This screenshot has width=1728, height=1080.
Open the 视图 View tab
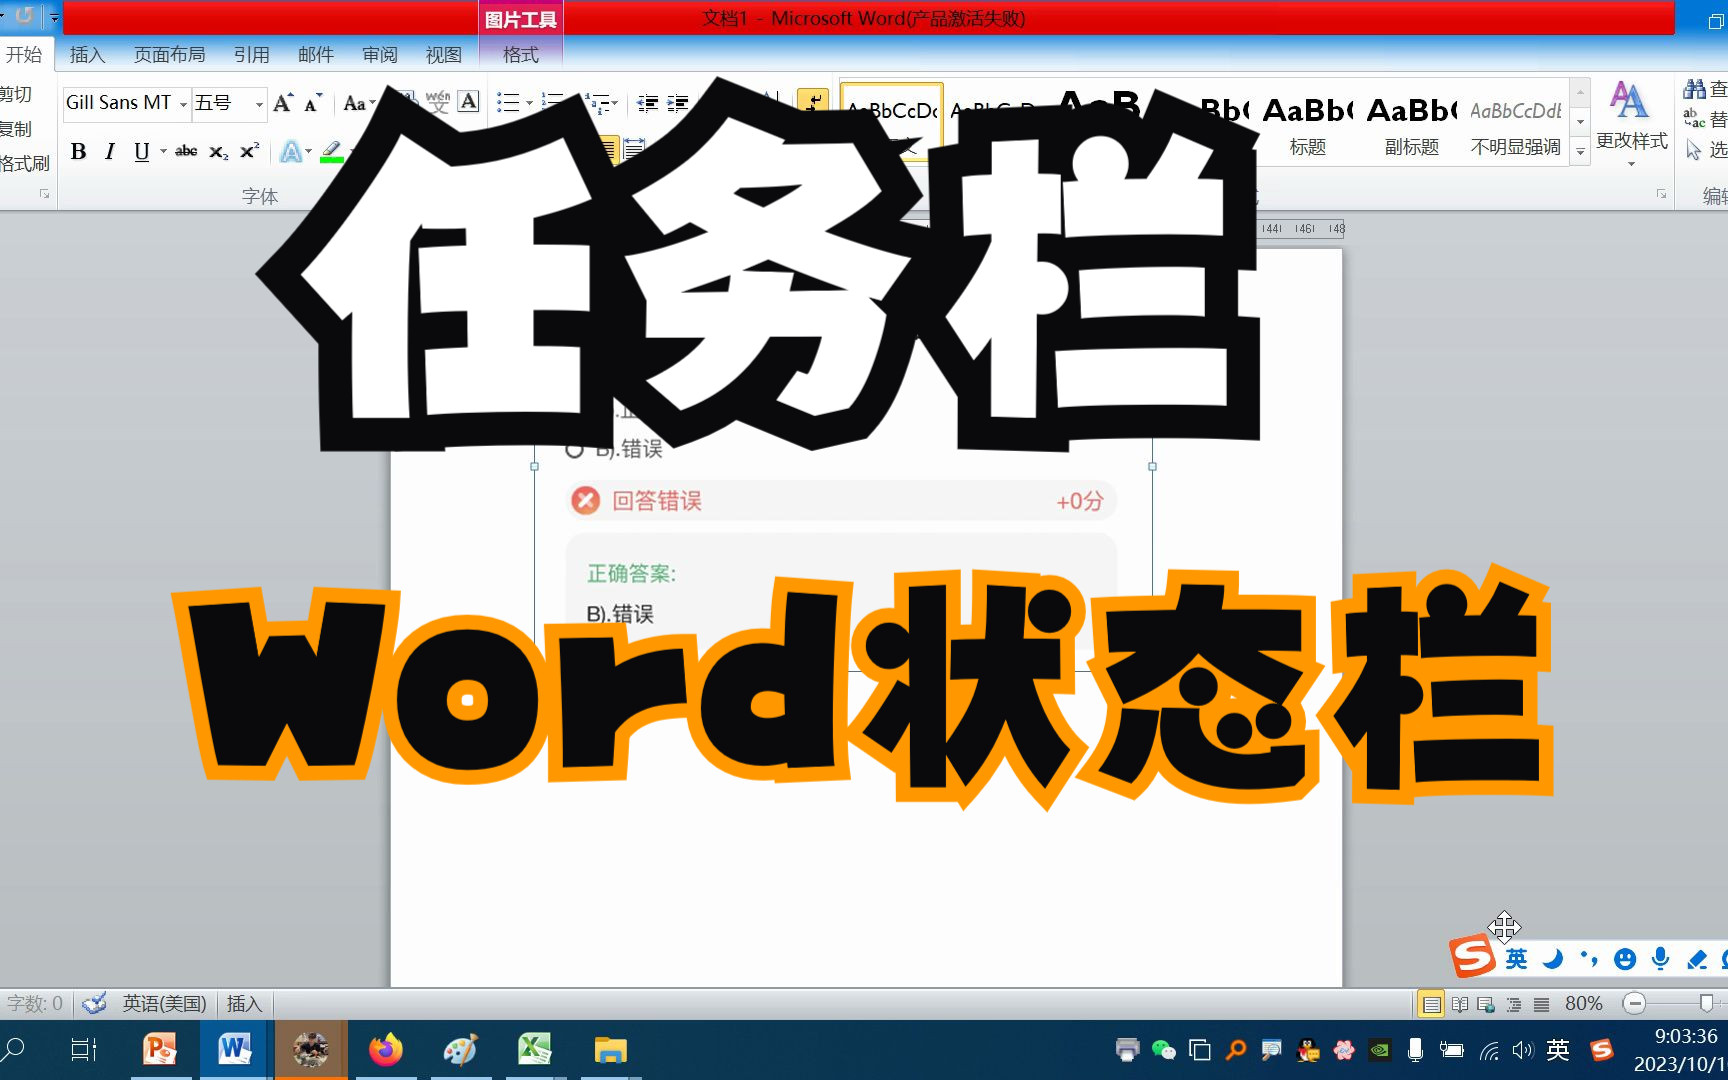(444, 54)
